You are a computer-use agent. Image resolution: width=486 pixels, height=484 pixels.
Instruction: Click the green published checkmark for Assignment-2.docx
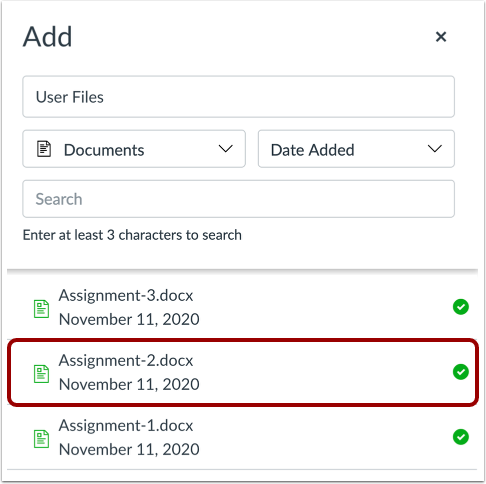[x=461, y=372]
